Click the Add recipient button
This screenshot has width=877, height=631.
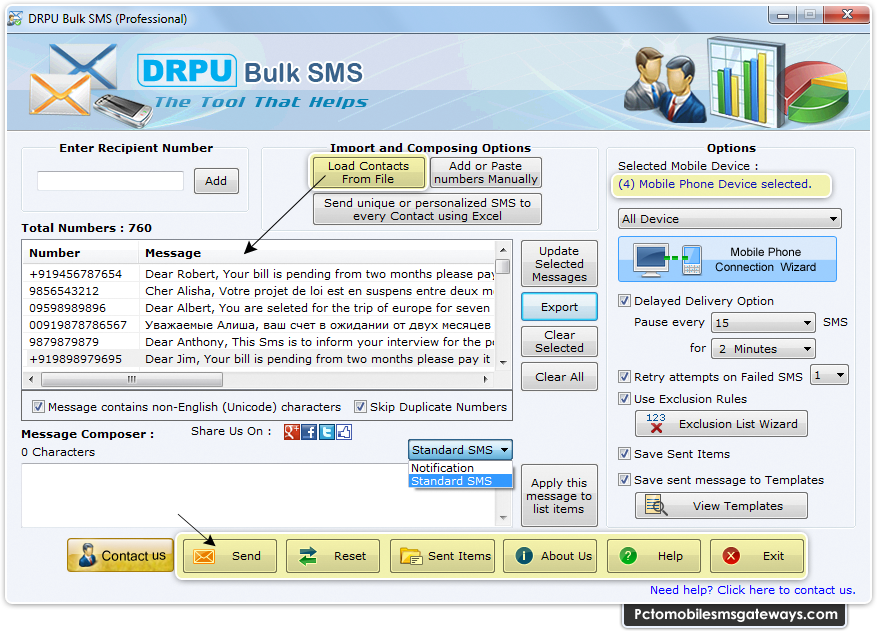[216, 181]
